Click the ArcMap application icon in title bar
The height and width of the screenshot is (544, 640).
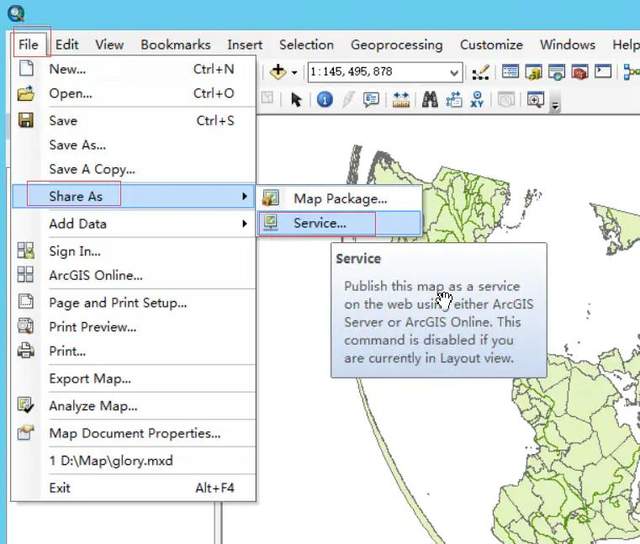tap(16, 13)
